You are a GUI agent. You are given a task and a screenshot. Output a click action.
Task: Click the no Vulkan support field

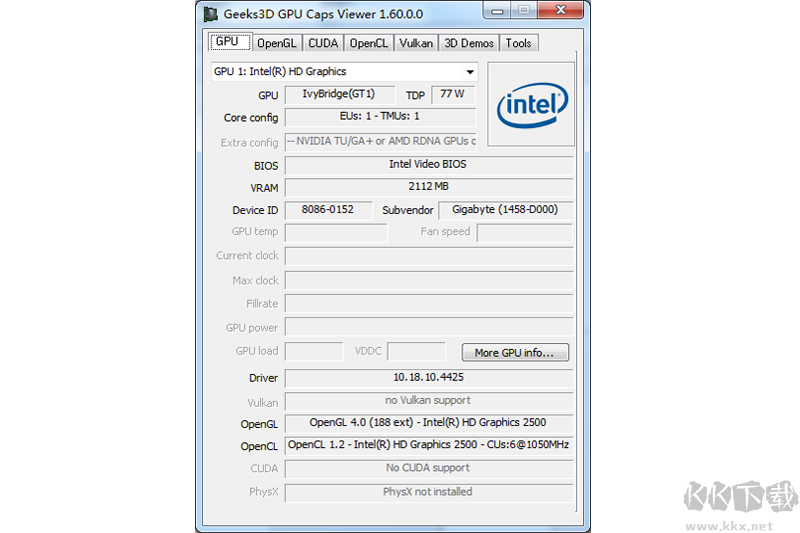pyautogui.click(x=429, y=401)
